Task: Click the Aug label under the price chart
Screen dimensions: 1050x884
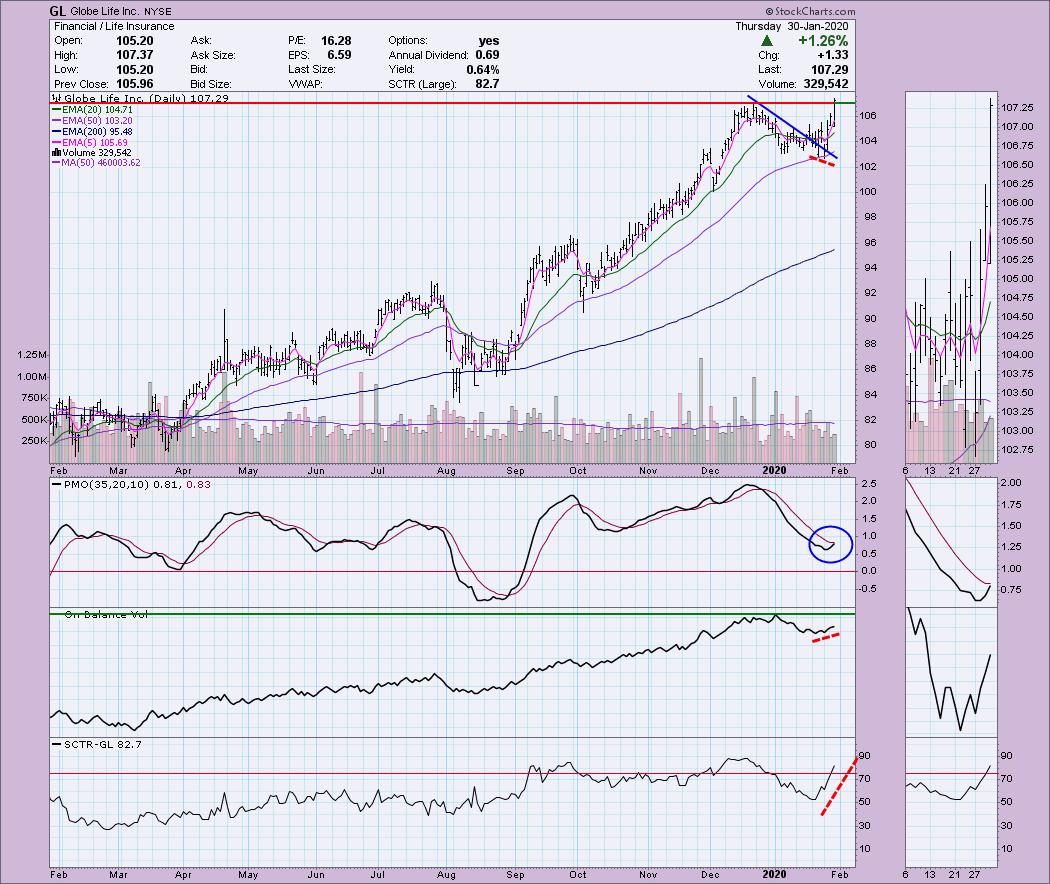Action: 446,471
